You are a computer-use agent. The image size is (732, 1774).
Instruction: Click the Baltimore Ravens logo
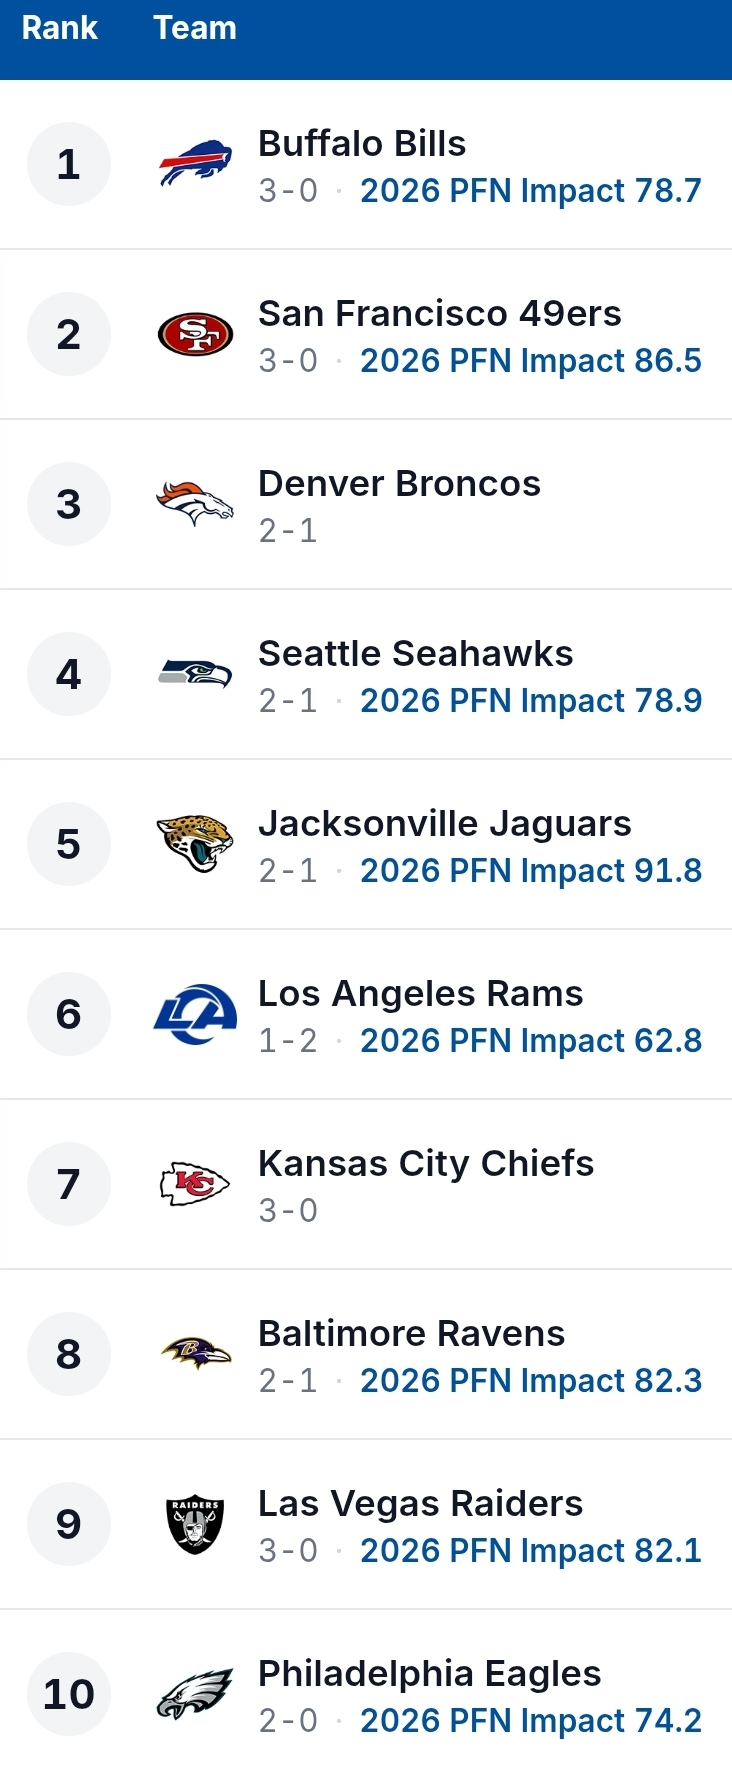pos(195,1354)
